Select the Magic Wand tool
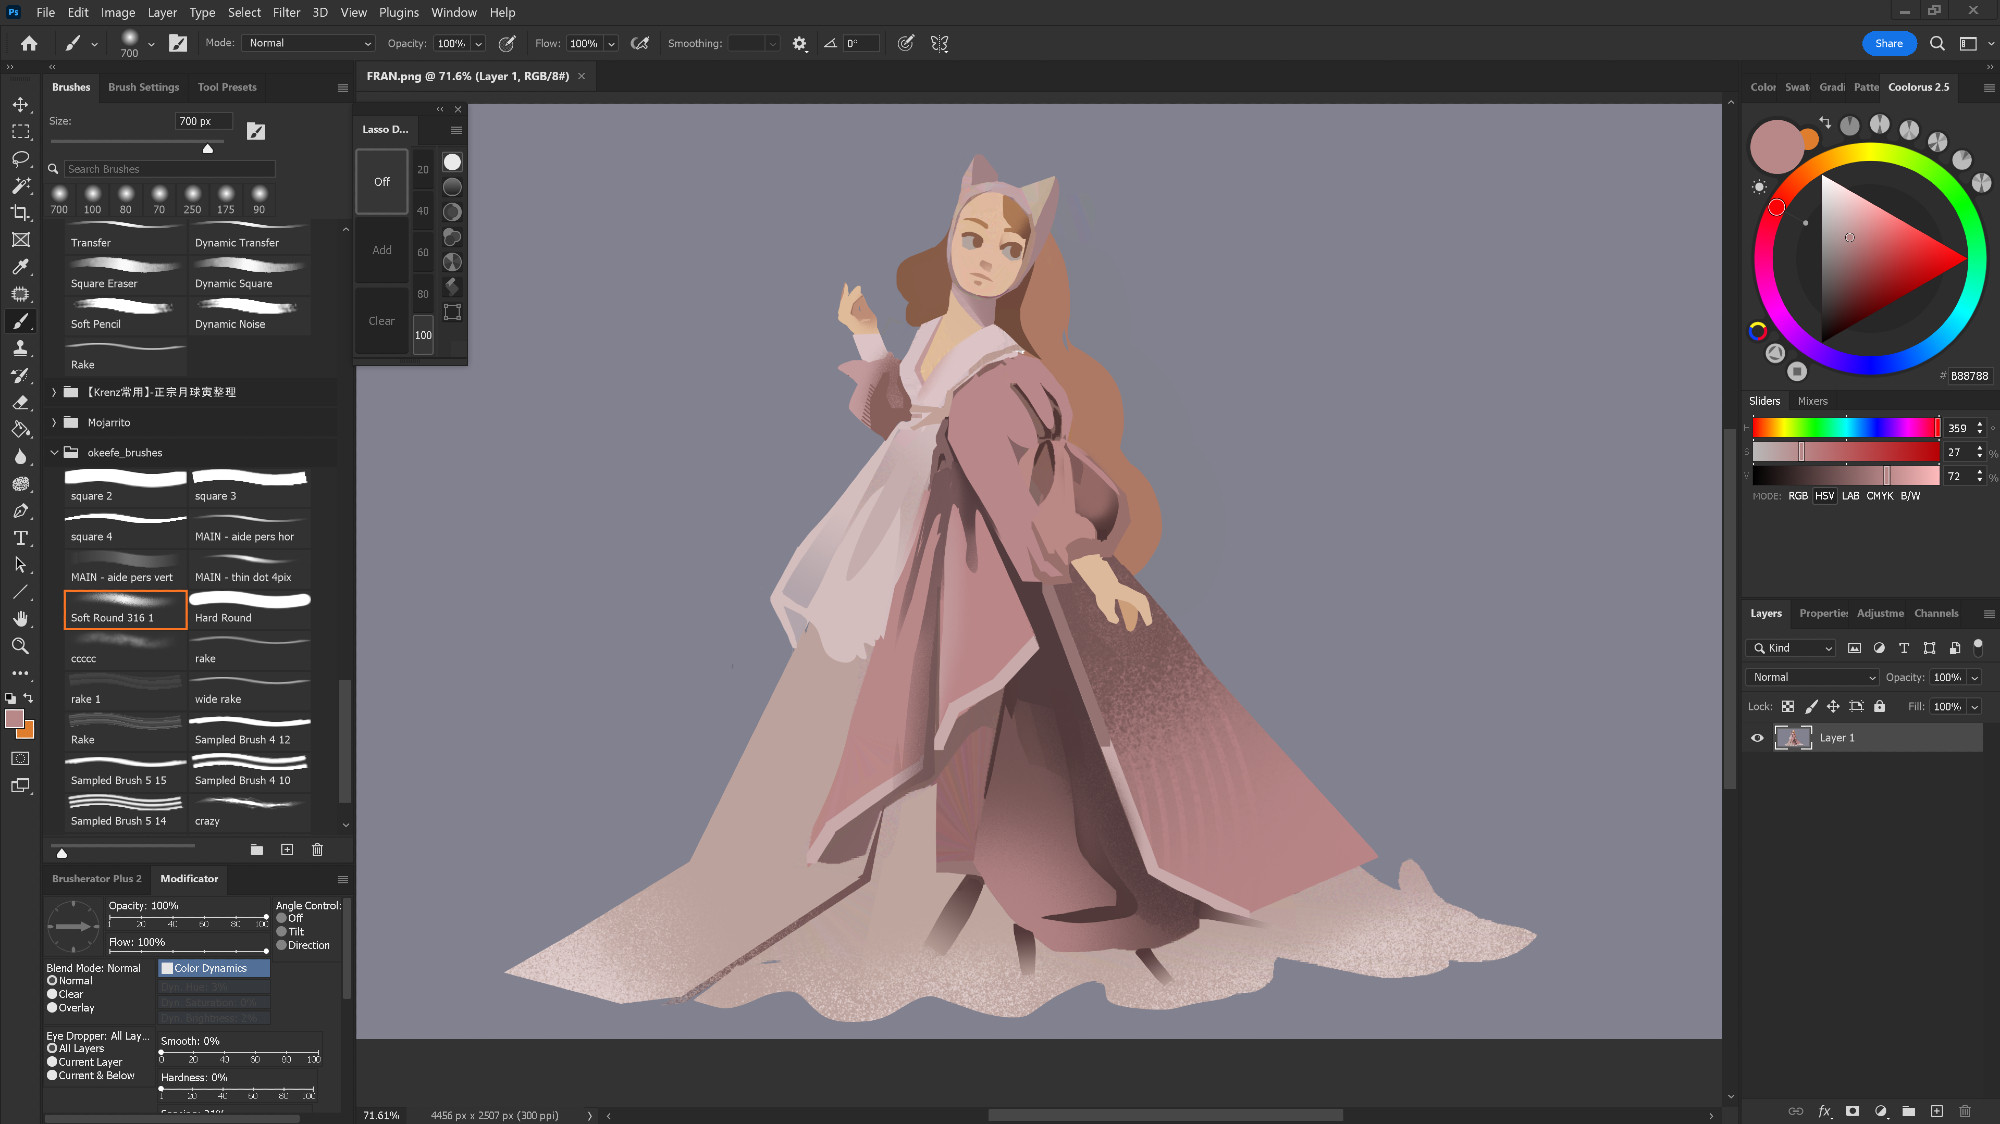Screen dimensions: 2000x1124 point(20,185)
